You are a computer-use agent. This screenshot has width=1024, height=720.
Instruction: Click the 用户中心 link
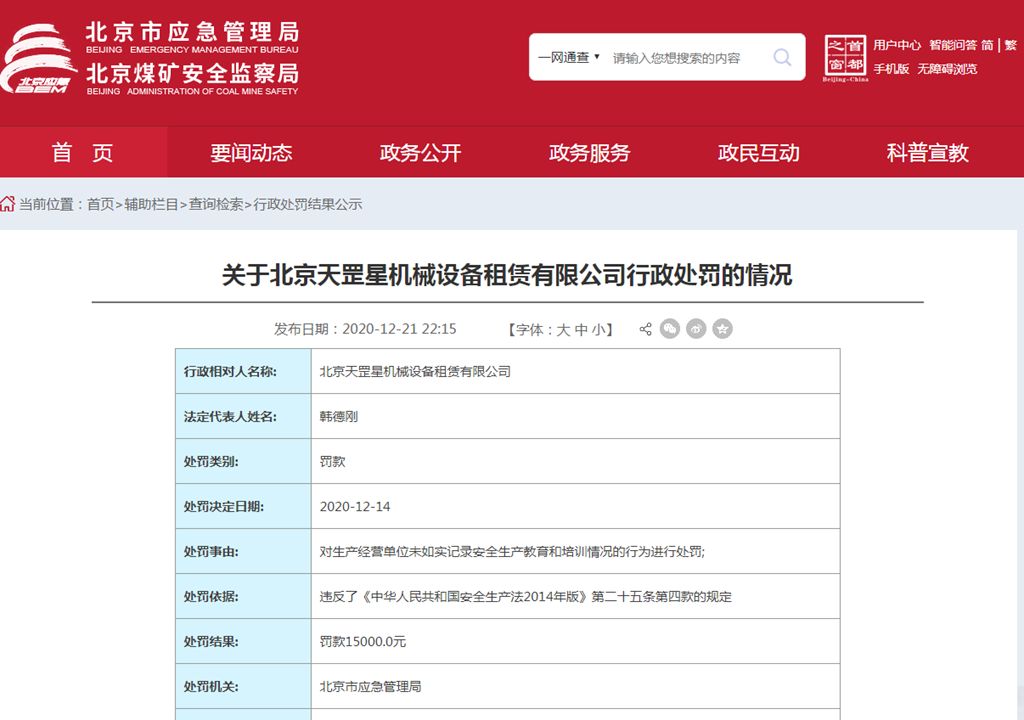click(x=897, y=45)
